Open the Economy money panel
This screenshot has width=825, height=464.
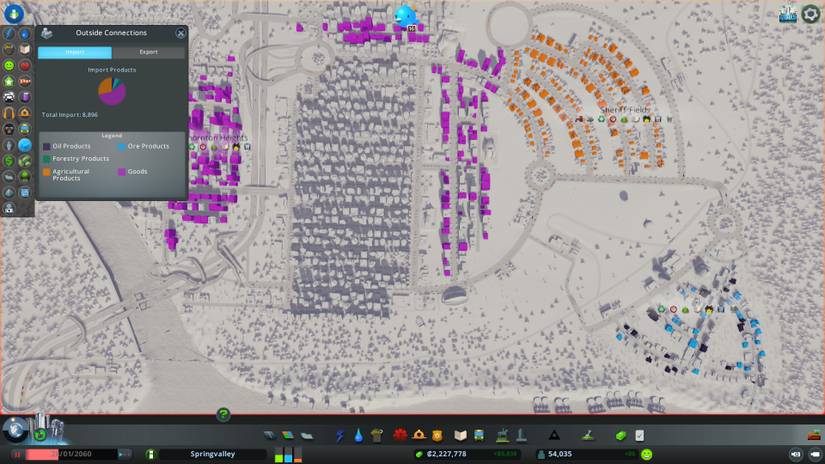pyautogui.click(x=621, y=436)
